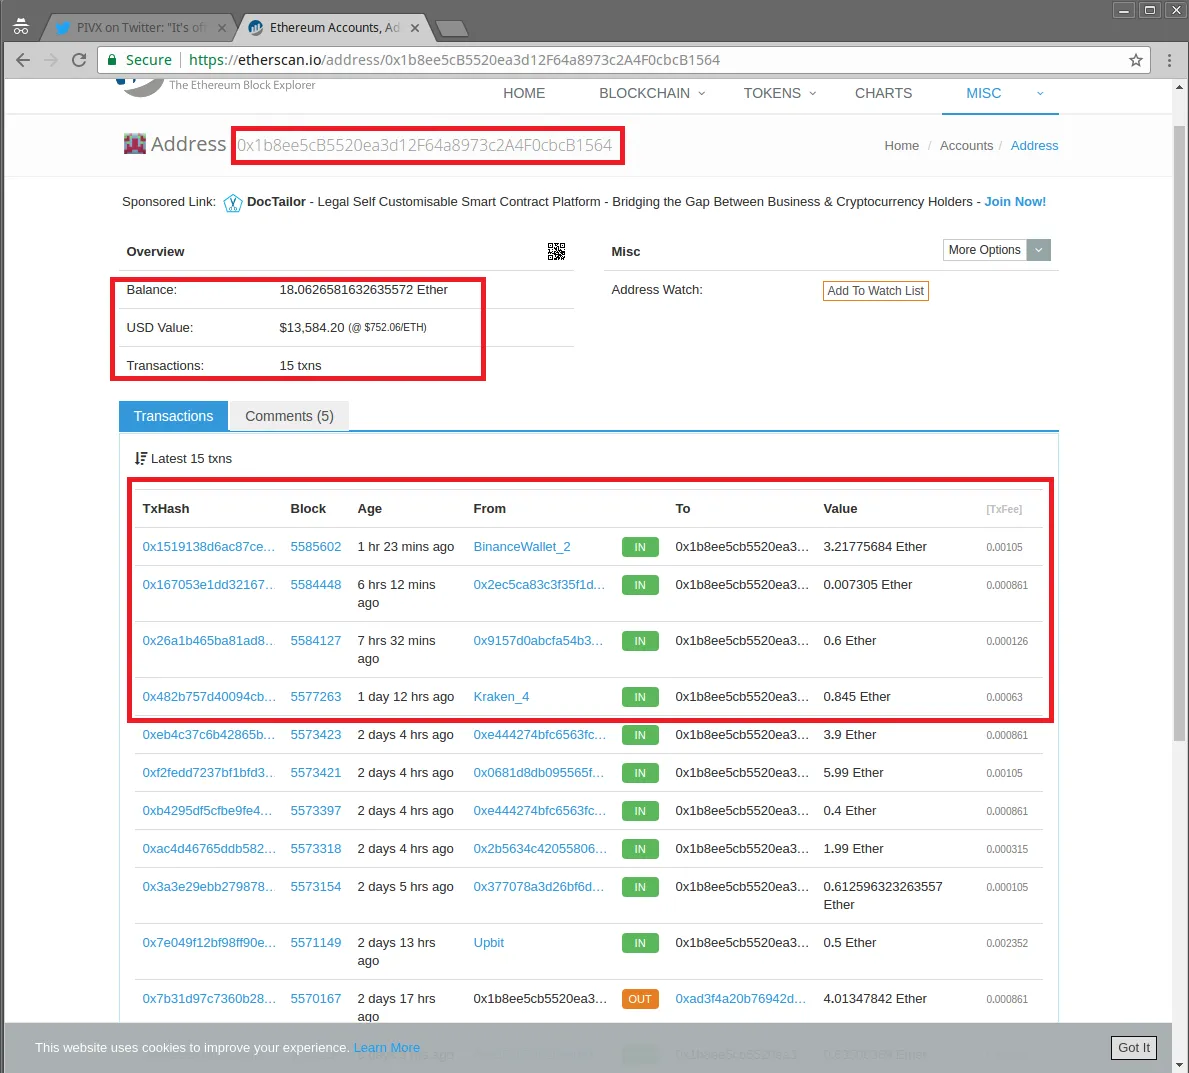Open sender 0x9157d0abcfa54b3...

pos(538,641)
